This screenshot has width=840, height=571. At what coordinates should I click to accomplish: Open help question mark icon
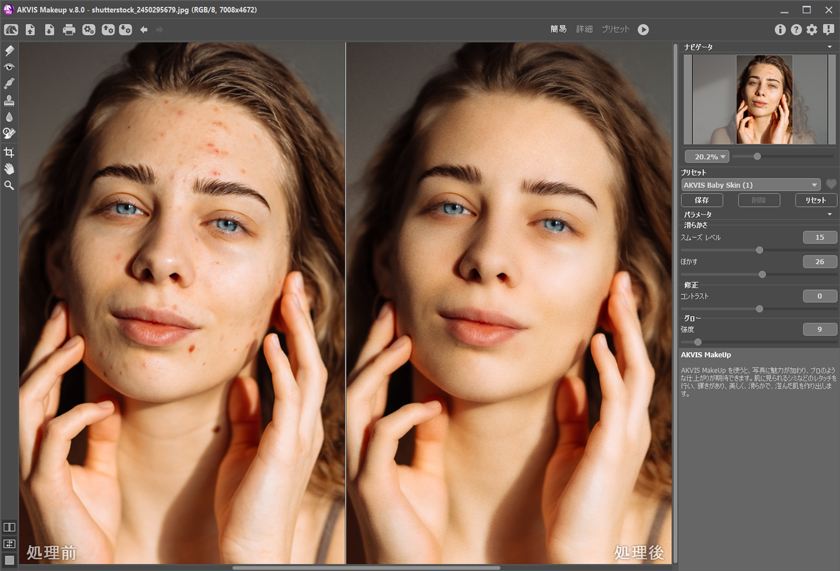pos(796,30)
